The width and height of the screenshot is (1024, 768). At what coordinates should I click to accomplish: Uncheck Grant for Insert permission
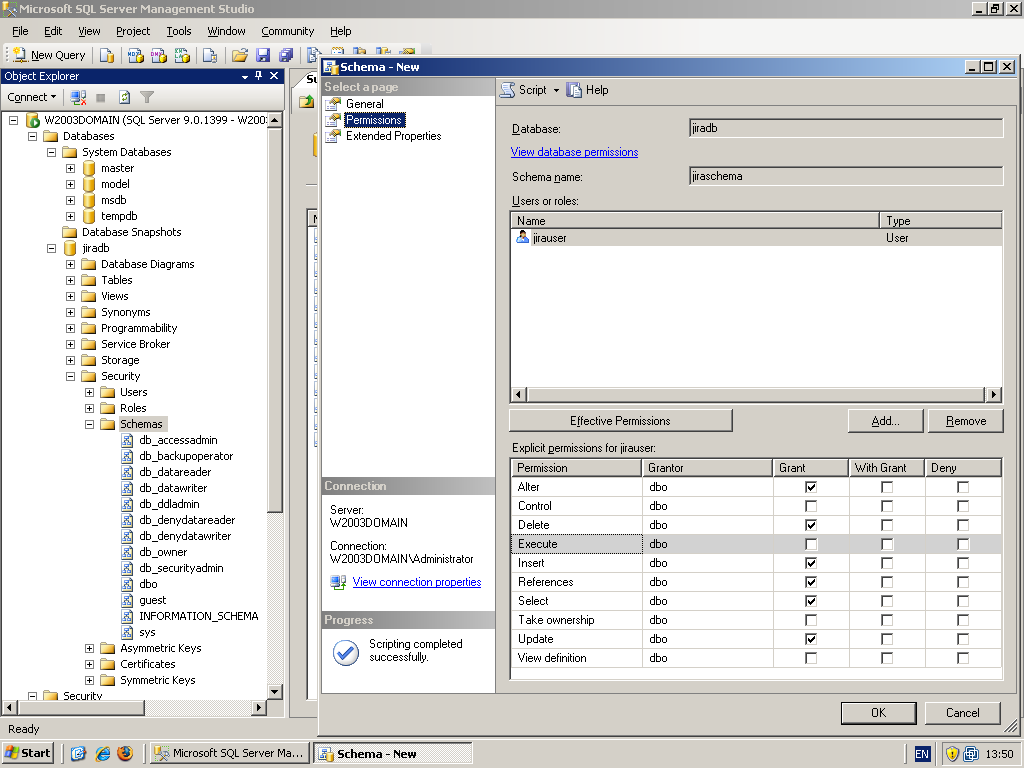tap(811, 563)
